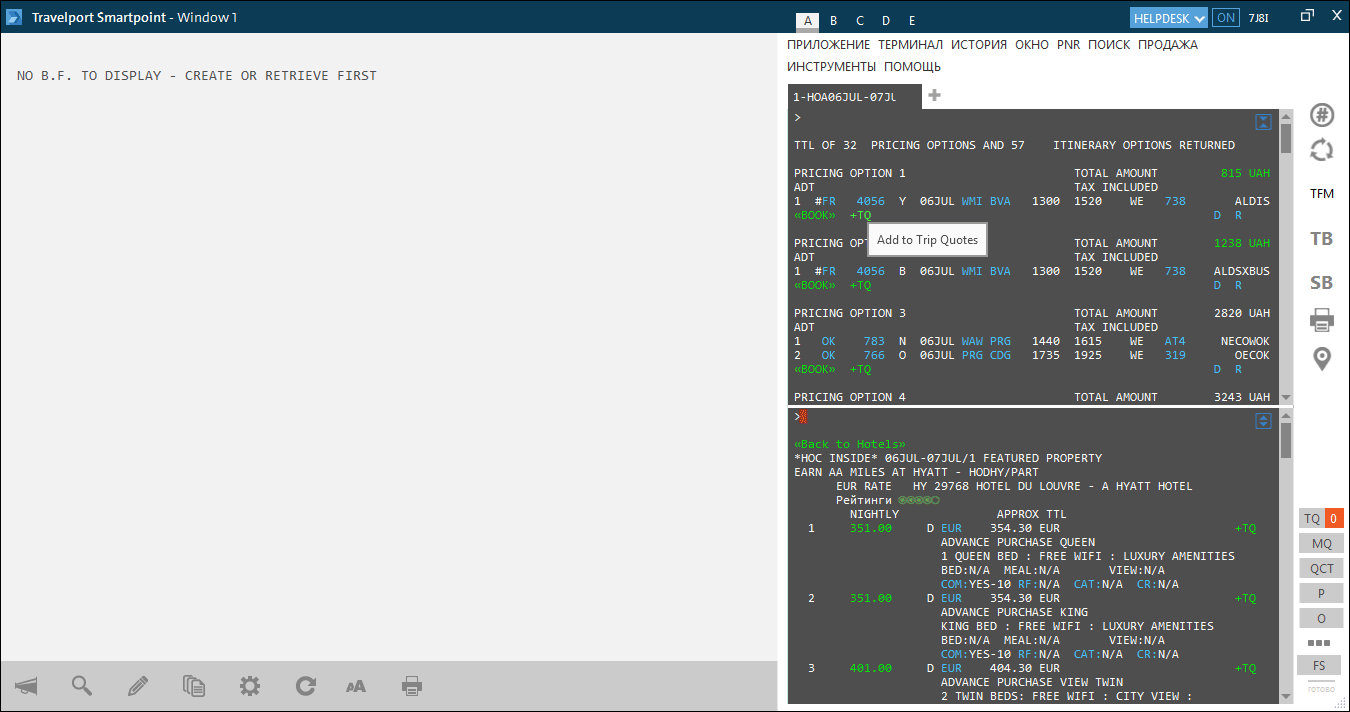Click the FS button
The height and width of the screenshot is (712, 1350).
[1319, 666]
